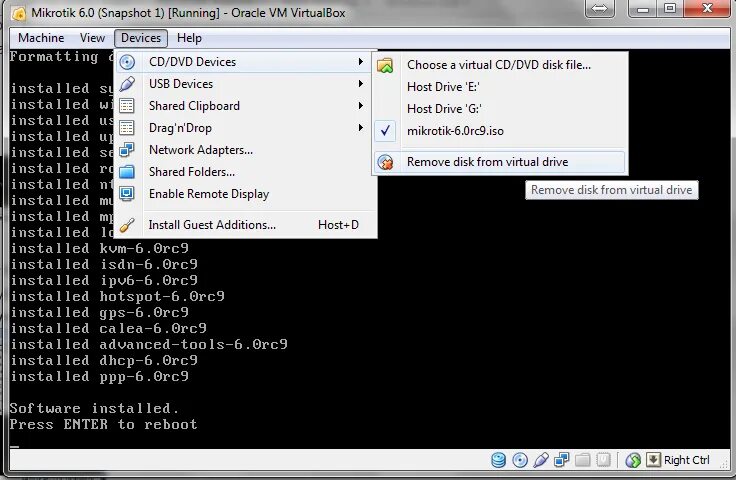Click 'installed gps-6.0rc9' console line
Image resolution: width=736 pixels, height=480 pixels.
[x=99, y=312]
